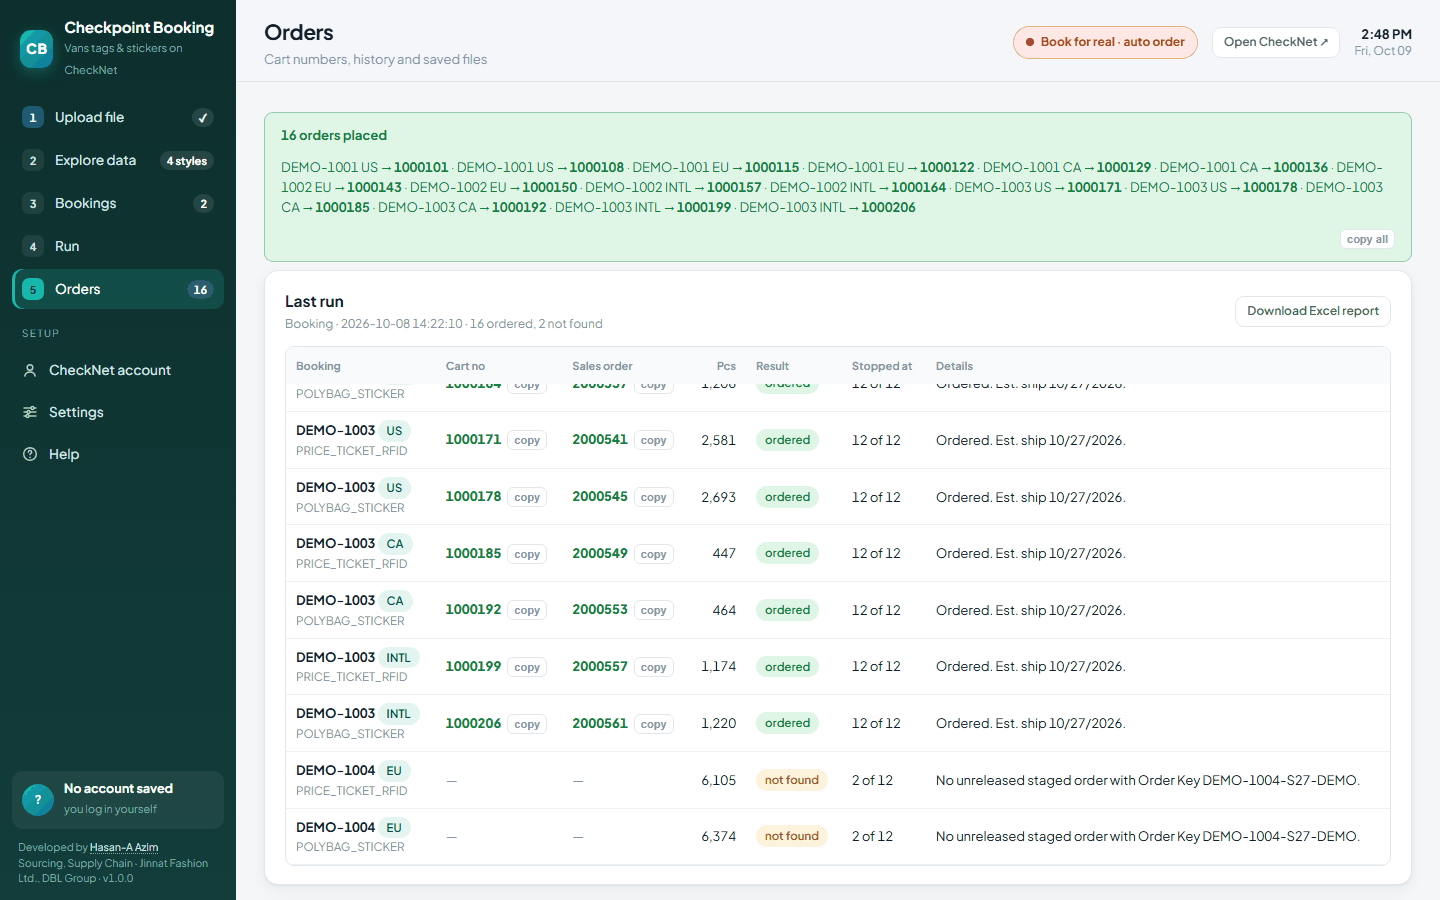Click not found status for DEMO-1004 POLYBAG_STICKER

(792, 836)
